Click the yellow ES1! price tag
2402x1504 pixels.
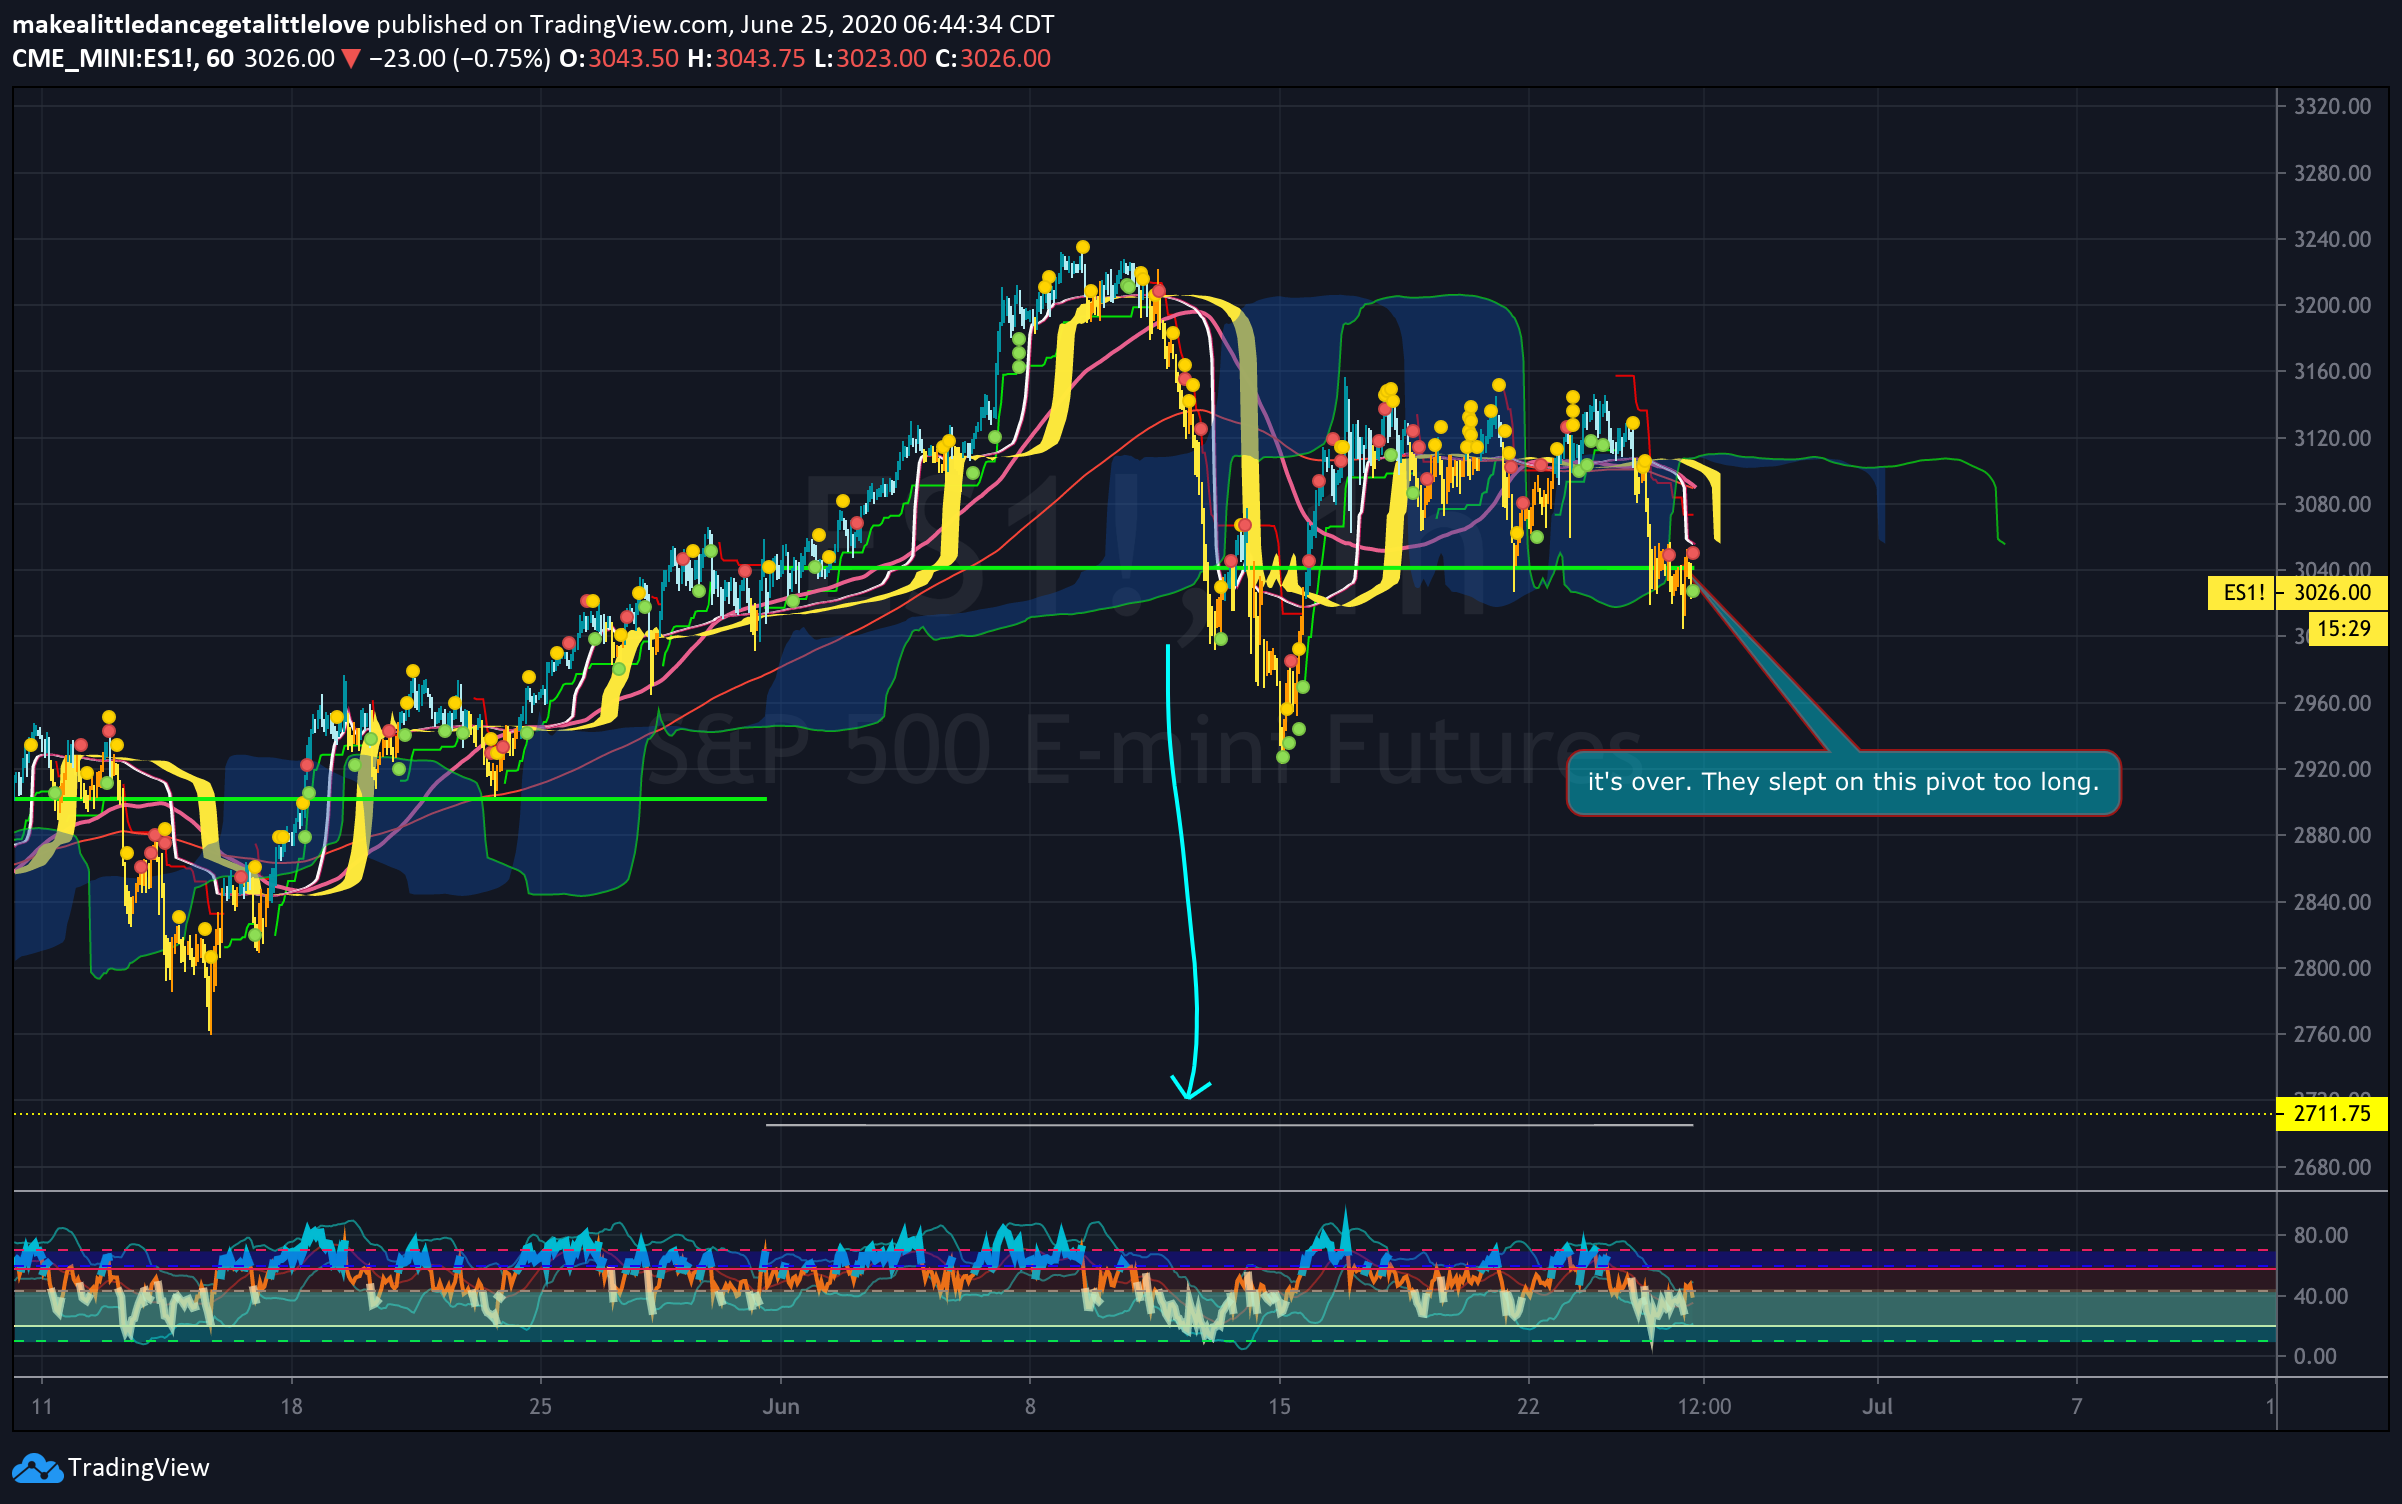coord(2242,592)
